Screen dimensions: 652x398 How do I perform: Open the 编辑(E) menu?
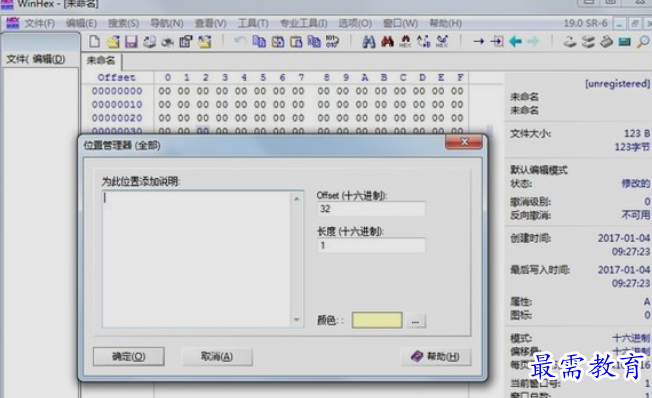(82, 23)
